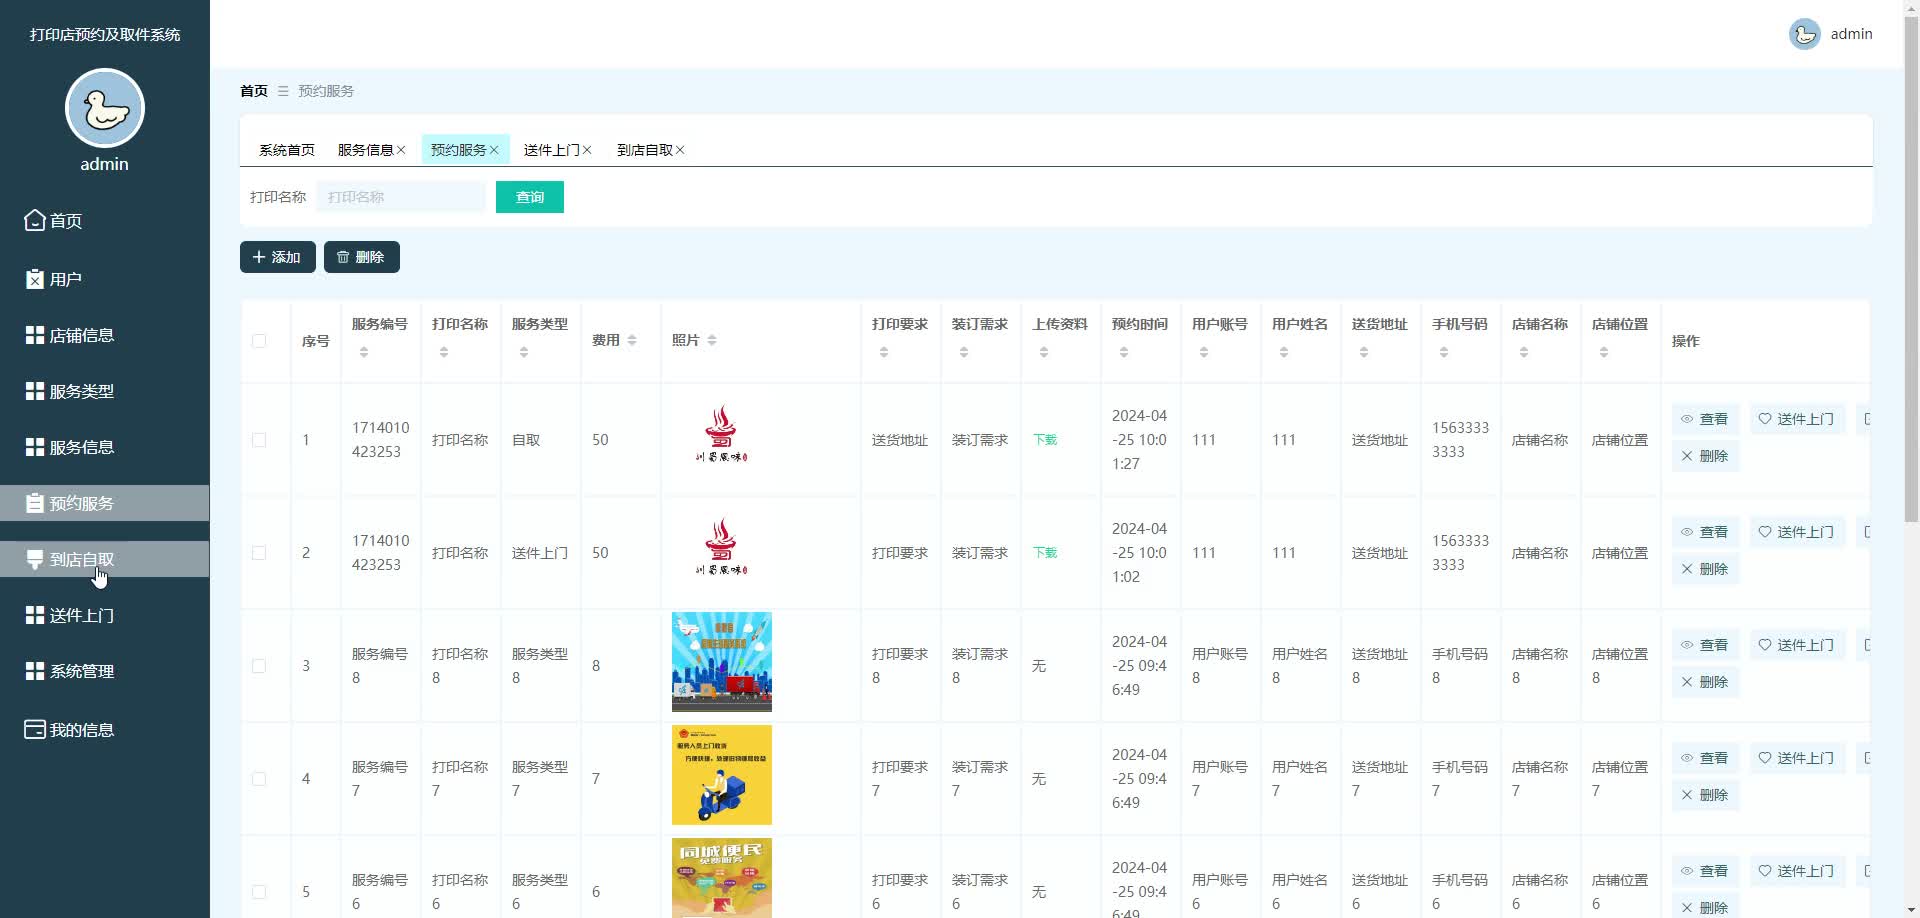The height and width of the screenshot is (918, 1920).
Task: Toggle the select-all checkbox in table header
Action: [x=259, y=341]
